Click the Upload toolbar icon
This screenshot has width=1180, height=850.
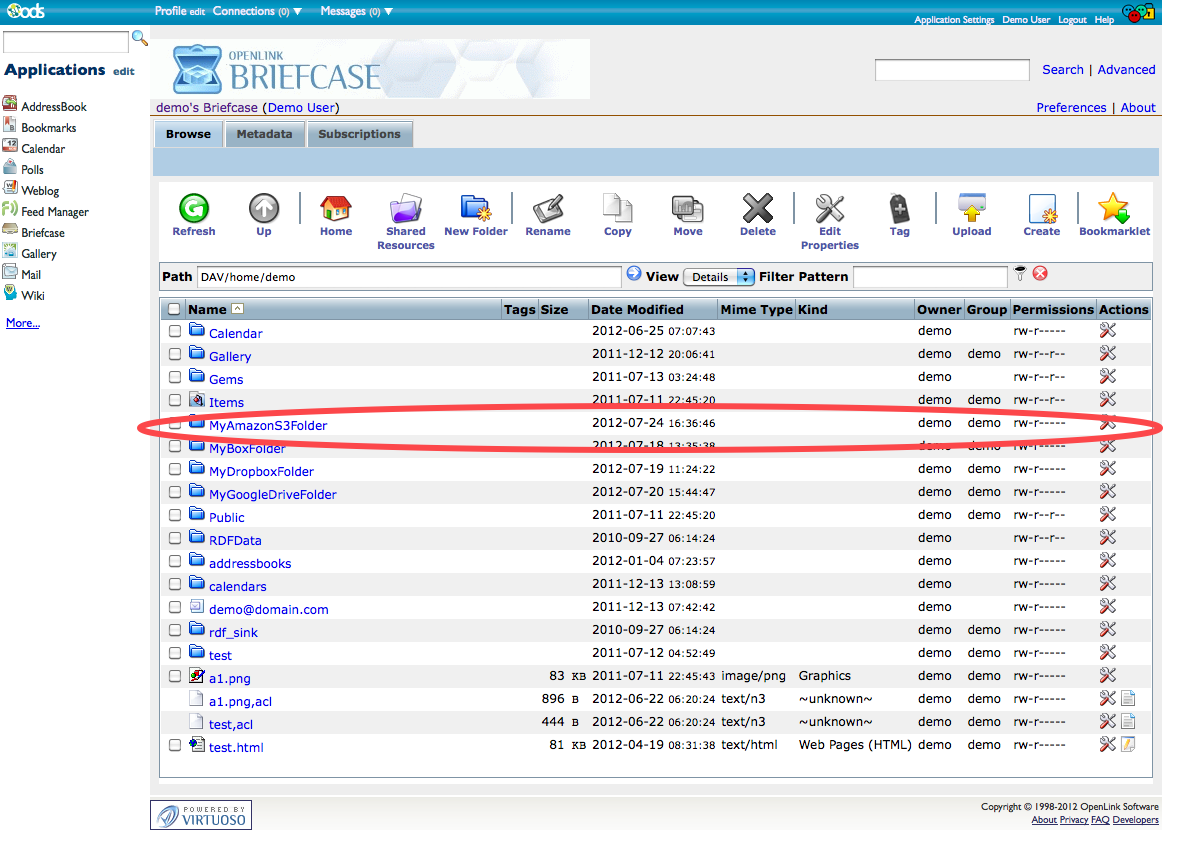pyautogui.click(x=971, y=209)
